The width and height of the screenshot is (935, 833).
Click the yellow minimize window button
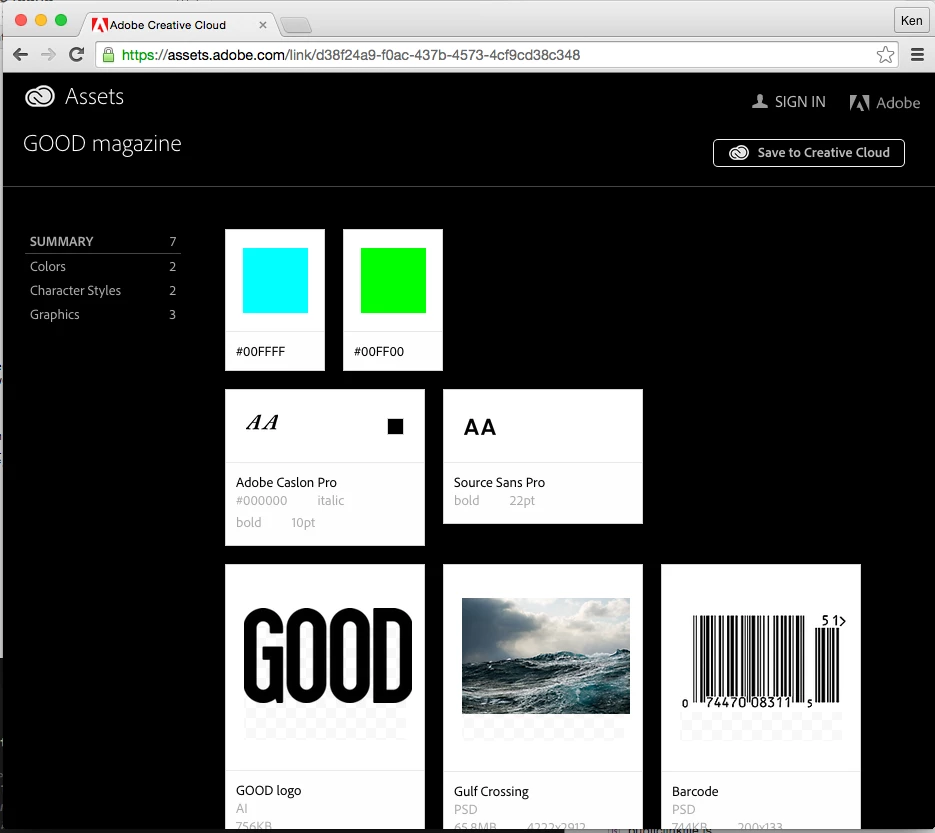click(x=41, y=20)
